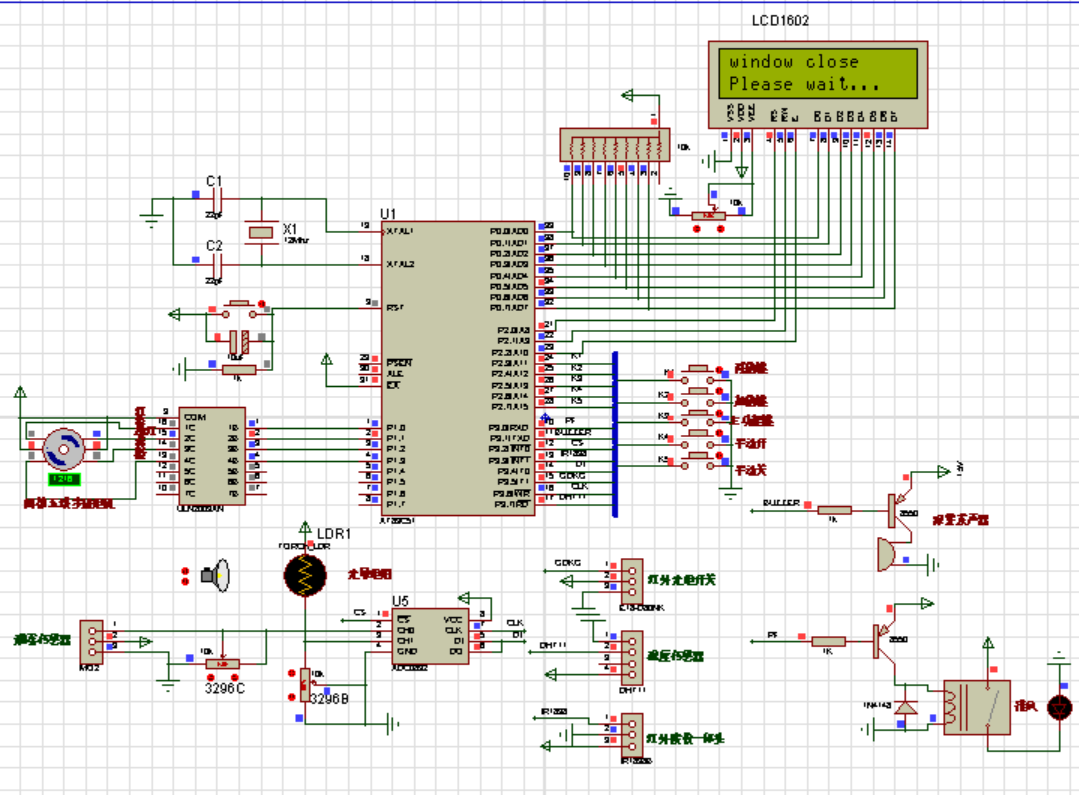Select the buzzer sounder component
The image size is (1079, 795).
887,555
